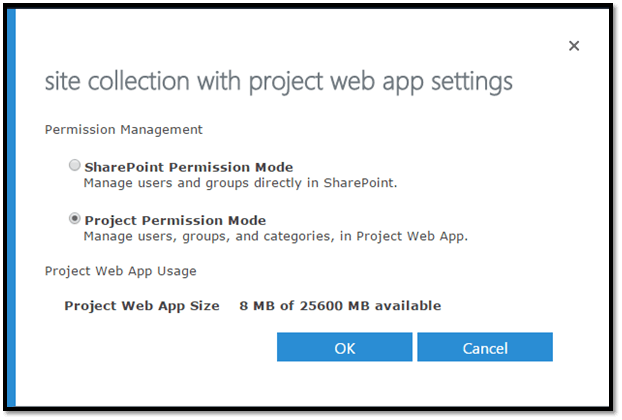Screen dimensions: 622x420
Task: Click the "8 MB" used size value
Action: 257,305
